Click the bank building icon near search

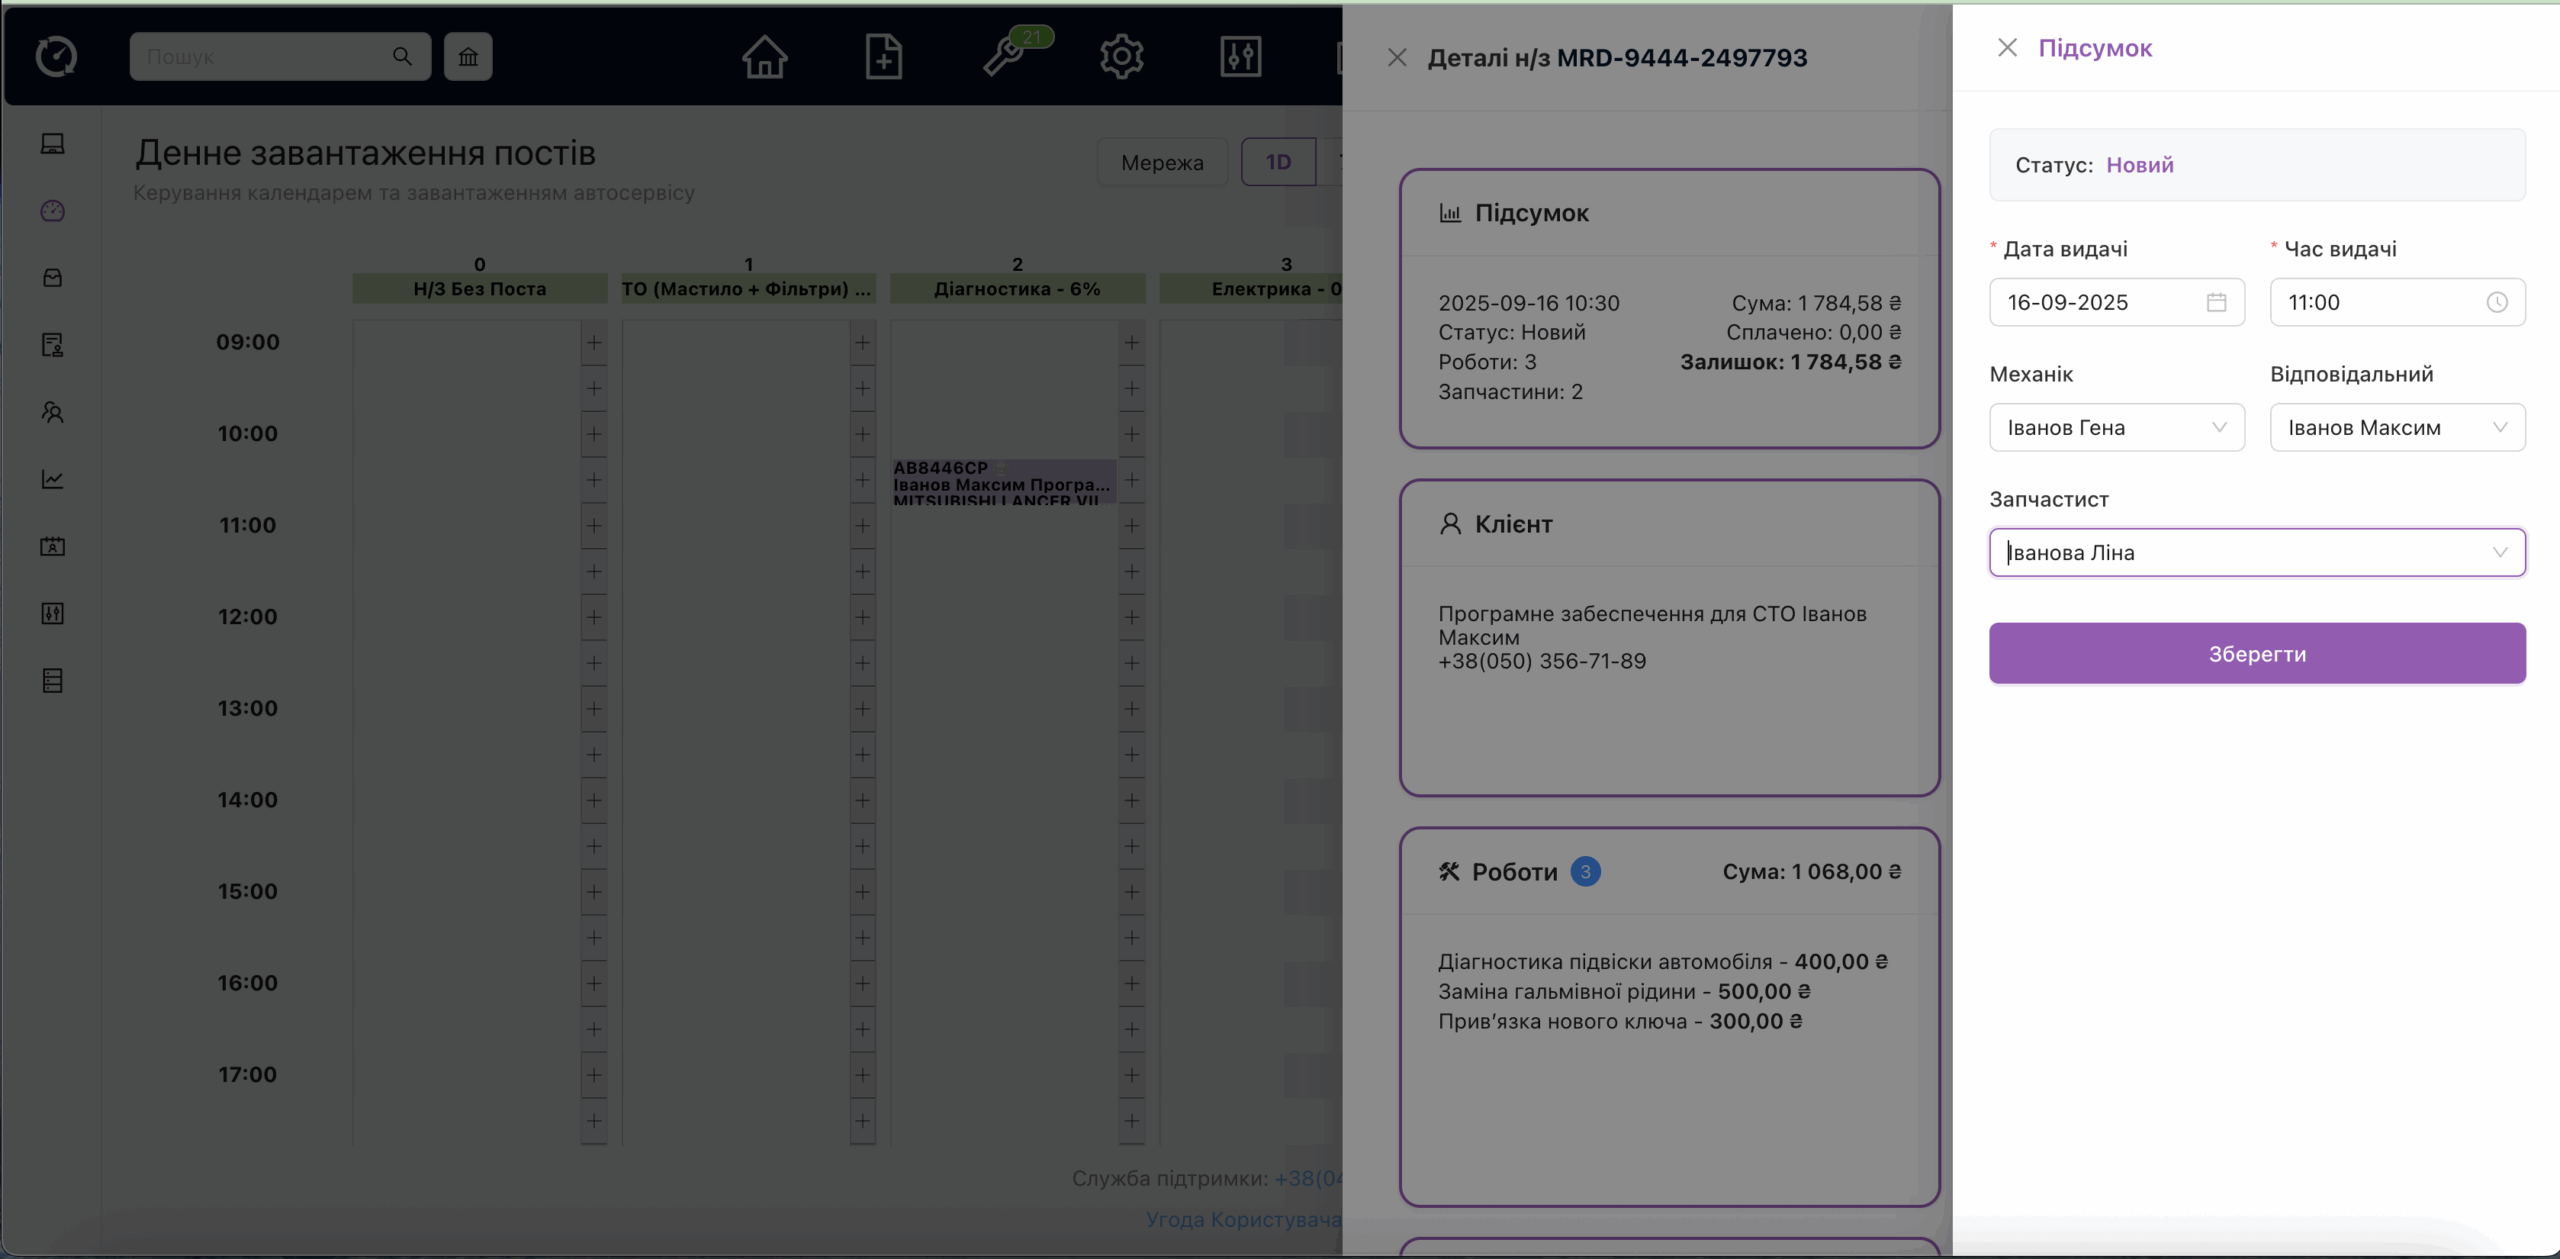[468, 57]
